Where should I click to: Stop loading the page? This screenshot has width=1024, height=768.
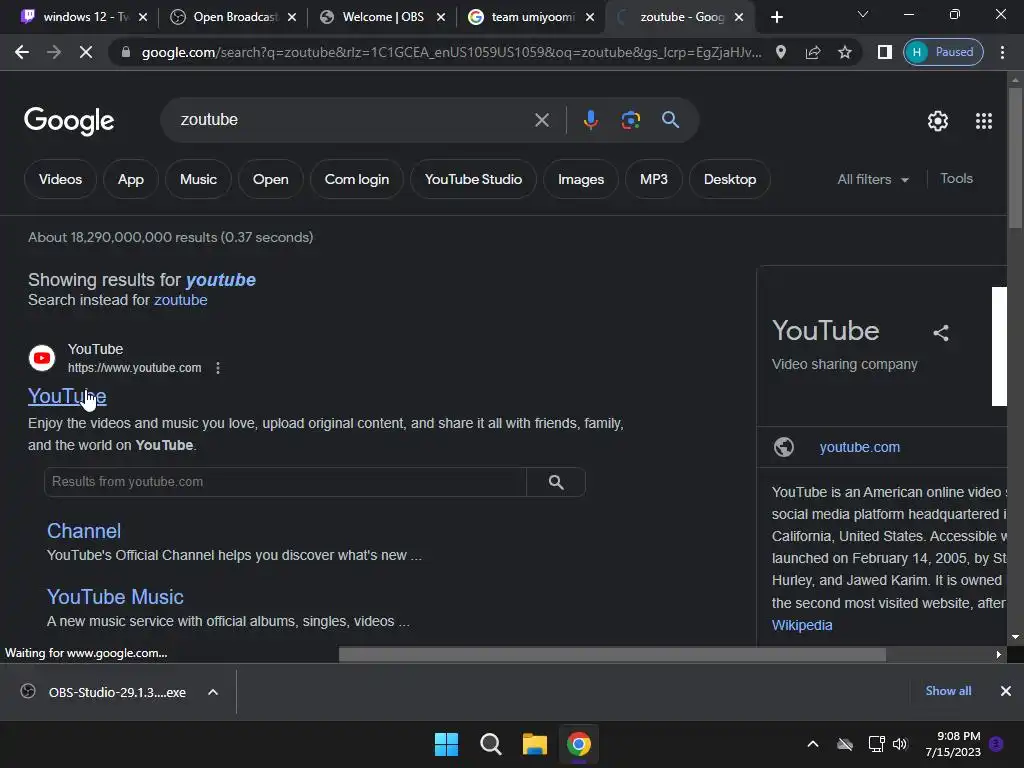[86, 52]
